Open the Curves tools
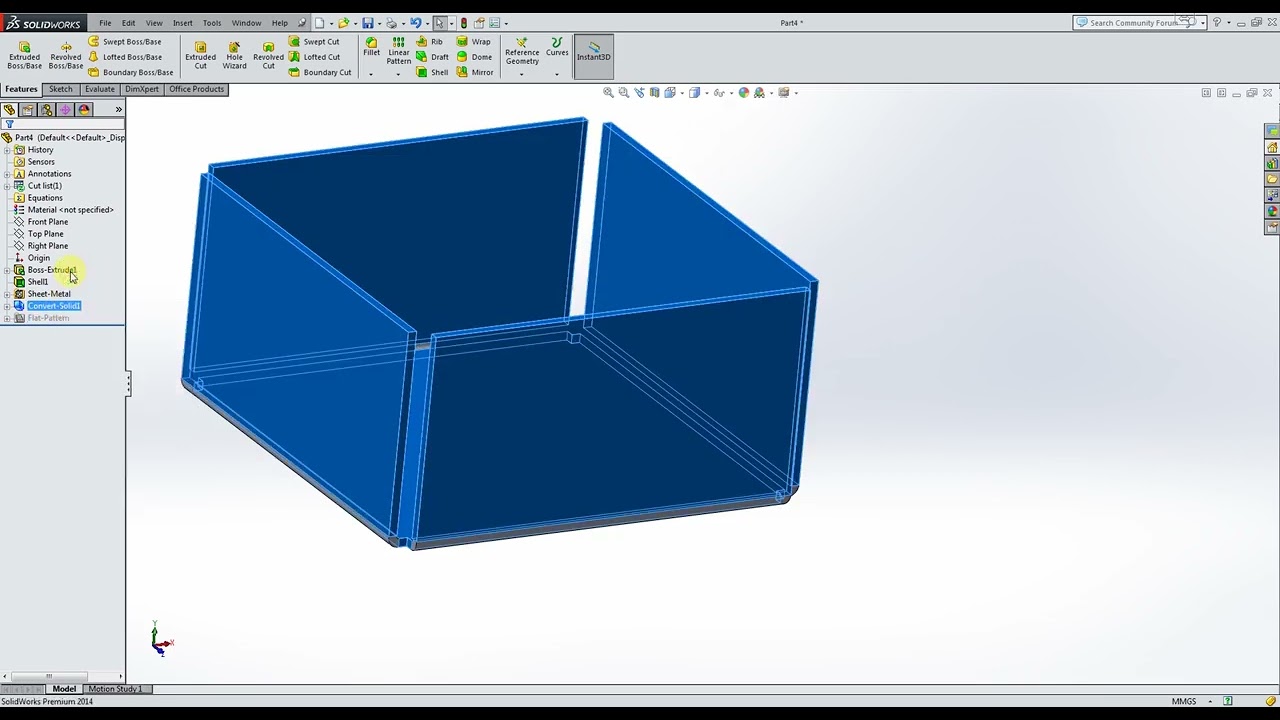 [x=557, y=47]
